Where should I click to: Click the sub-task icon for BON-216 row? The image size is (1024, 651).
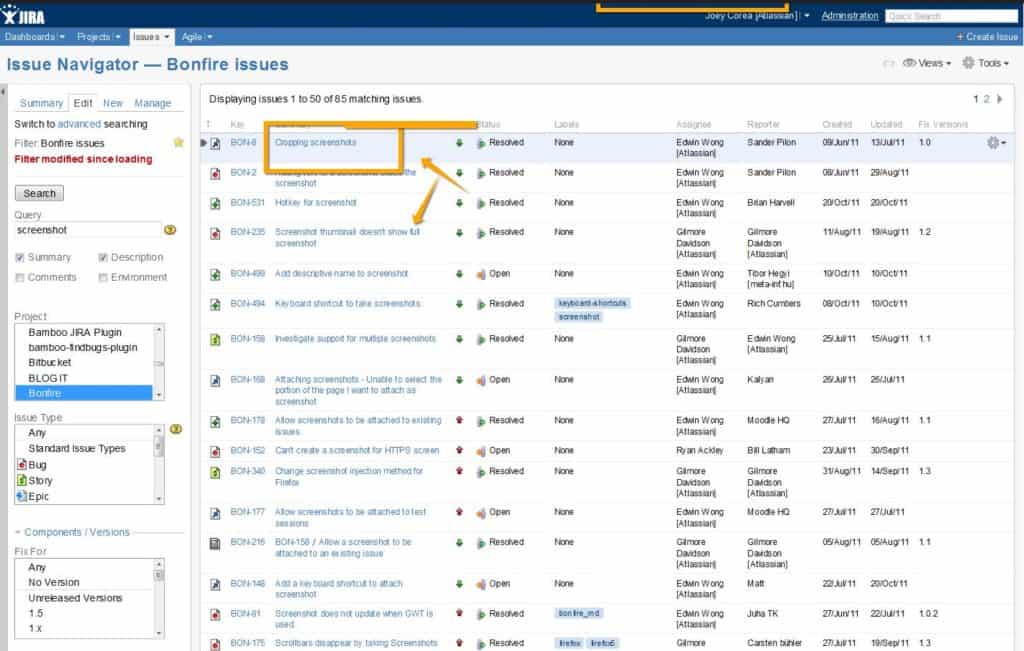(x=215, y=543)
